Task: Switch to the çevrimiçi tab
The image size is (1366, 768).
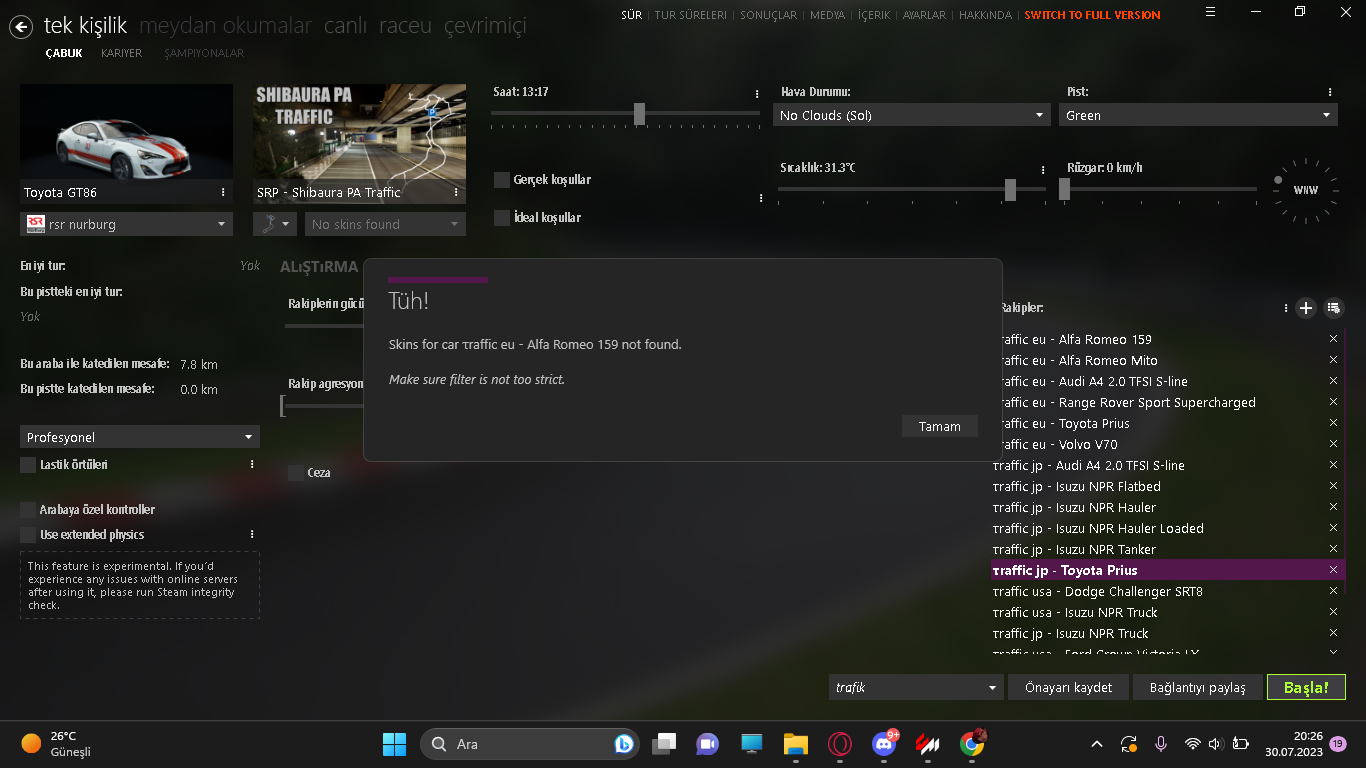Action: point(485,26)
